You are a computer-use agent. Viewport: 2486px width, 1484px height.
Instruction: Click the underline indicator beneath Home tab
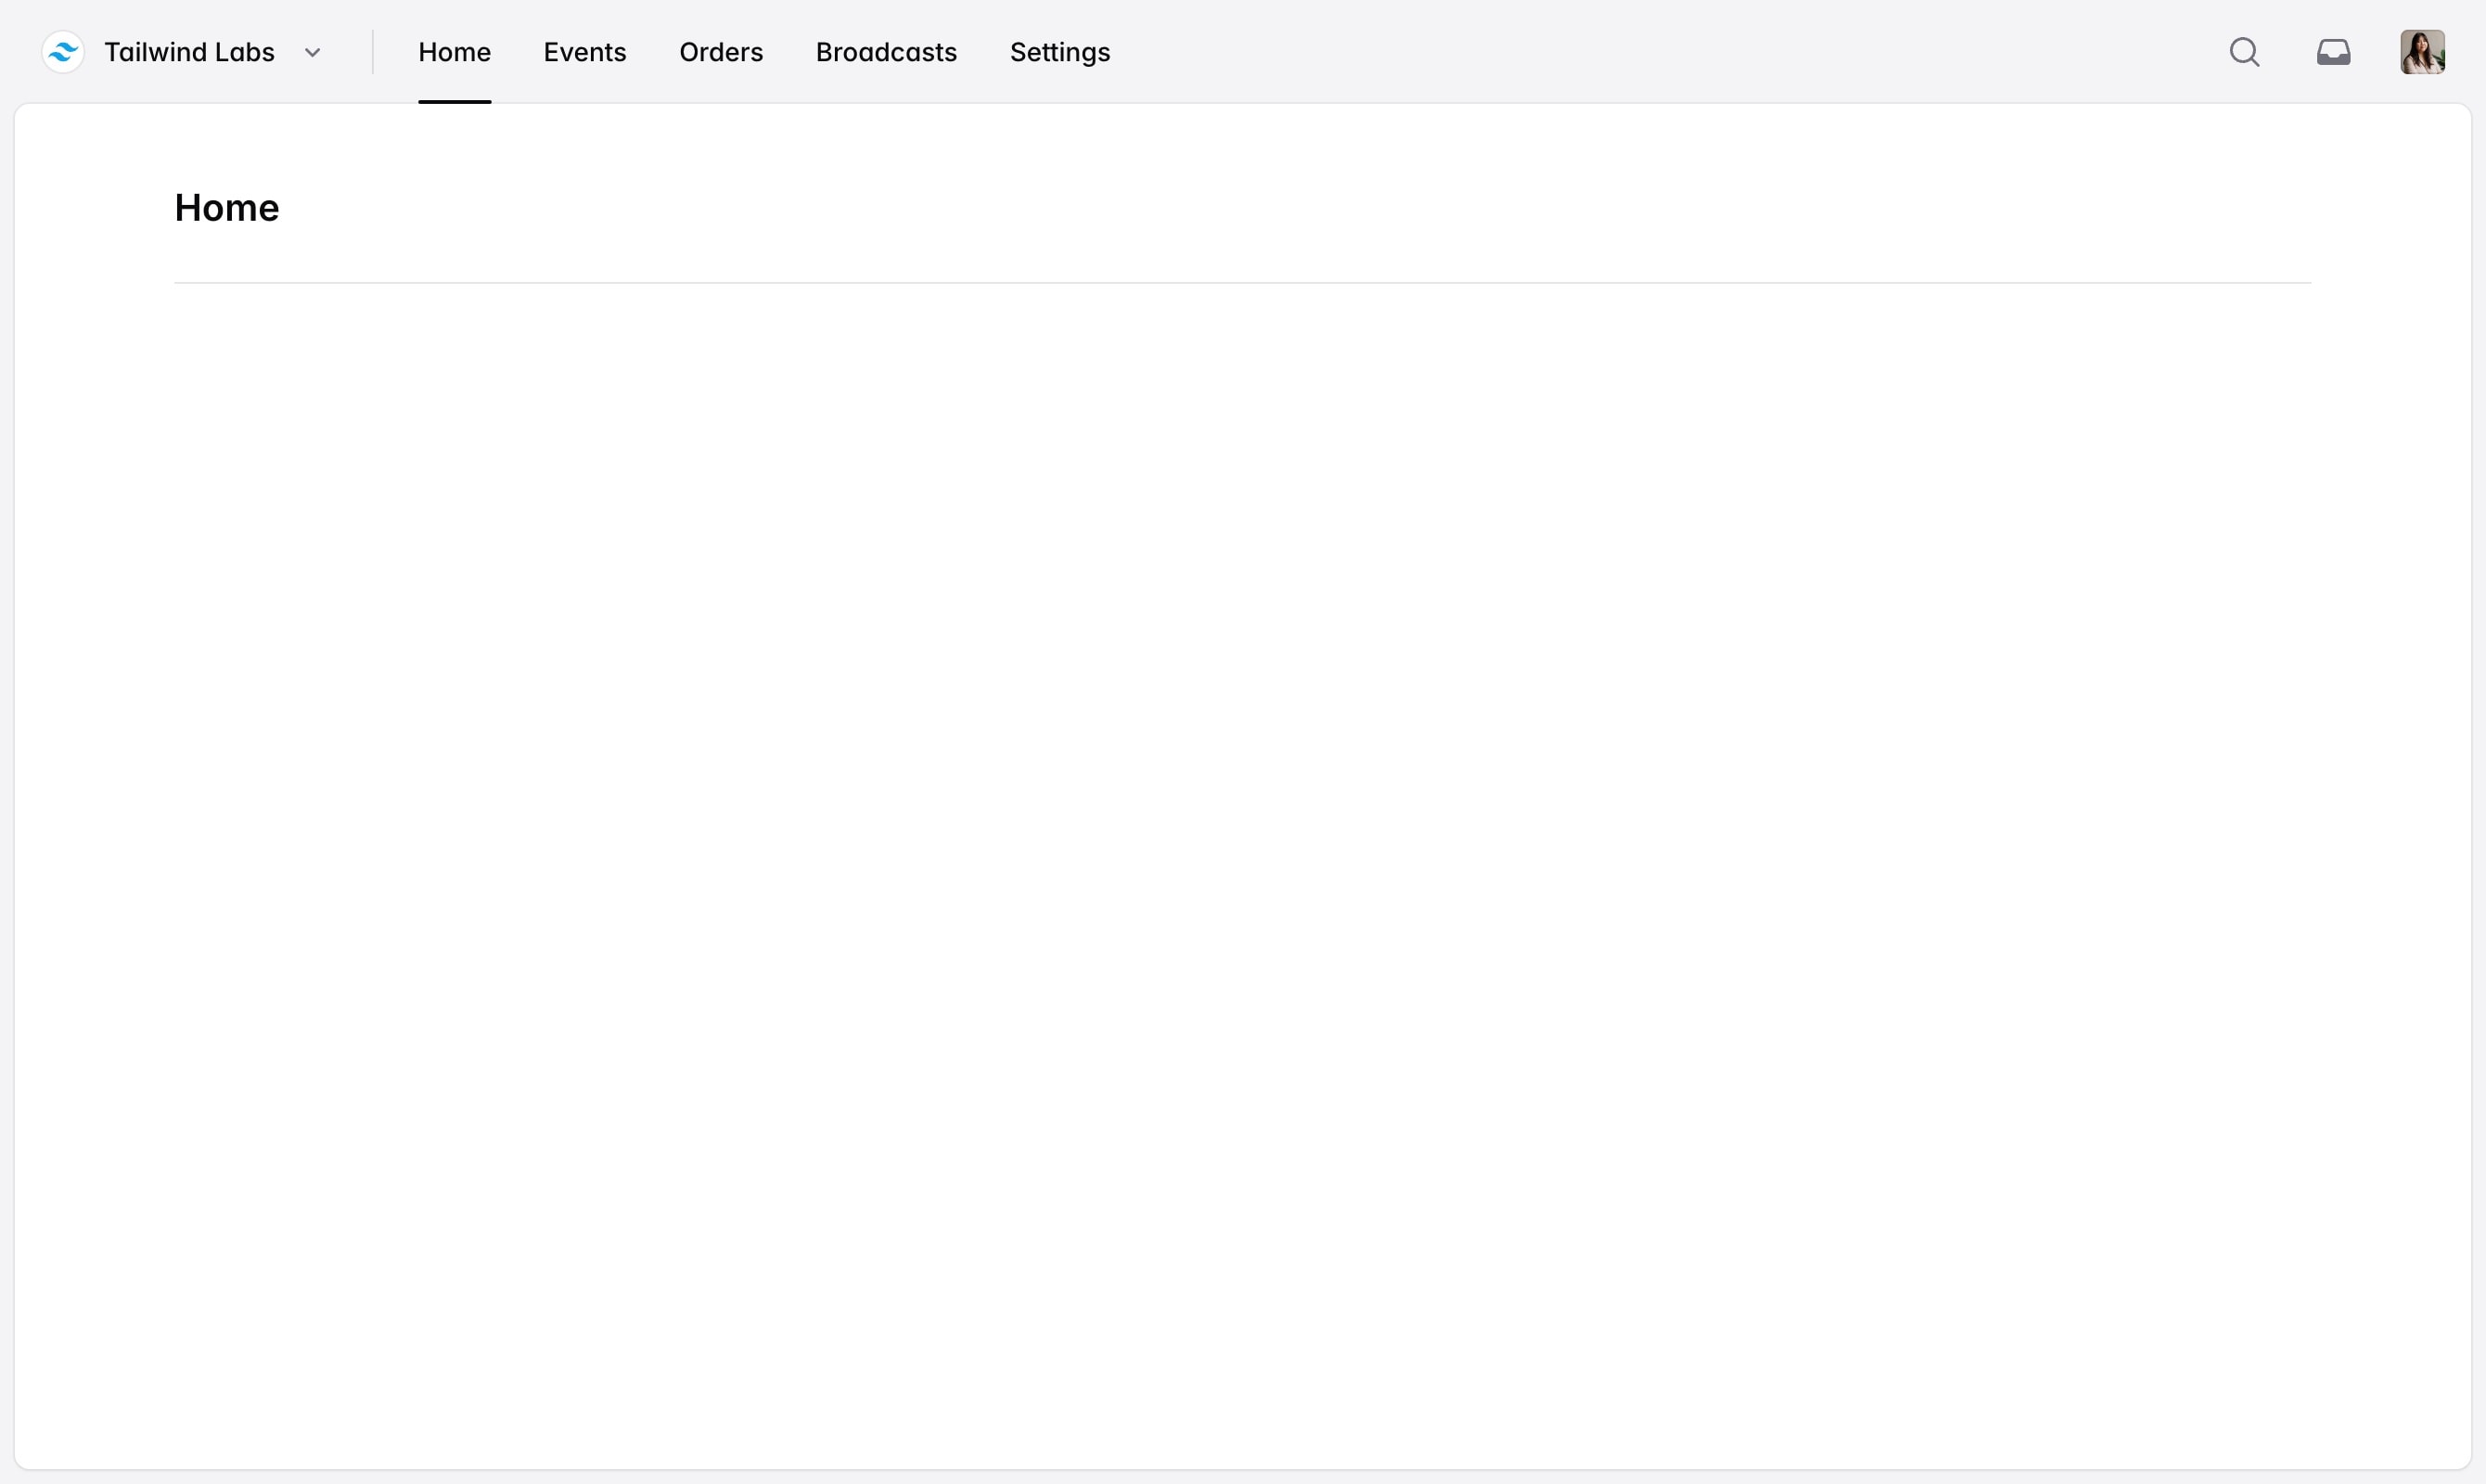pyautogui.click(x=454, y=101)
